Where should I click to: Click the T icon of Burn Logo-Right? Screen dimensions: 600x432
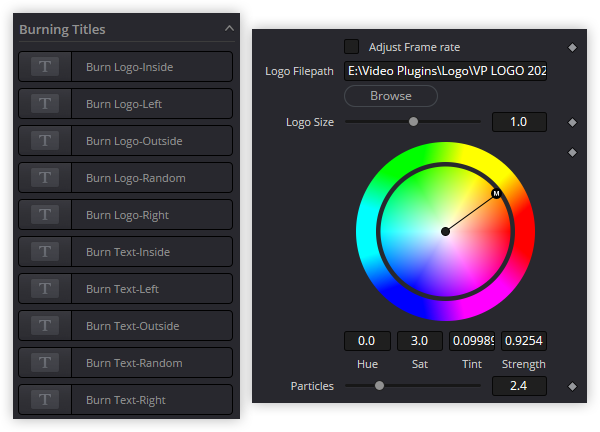pos(45,215)
